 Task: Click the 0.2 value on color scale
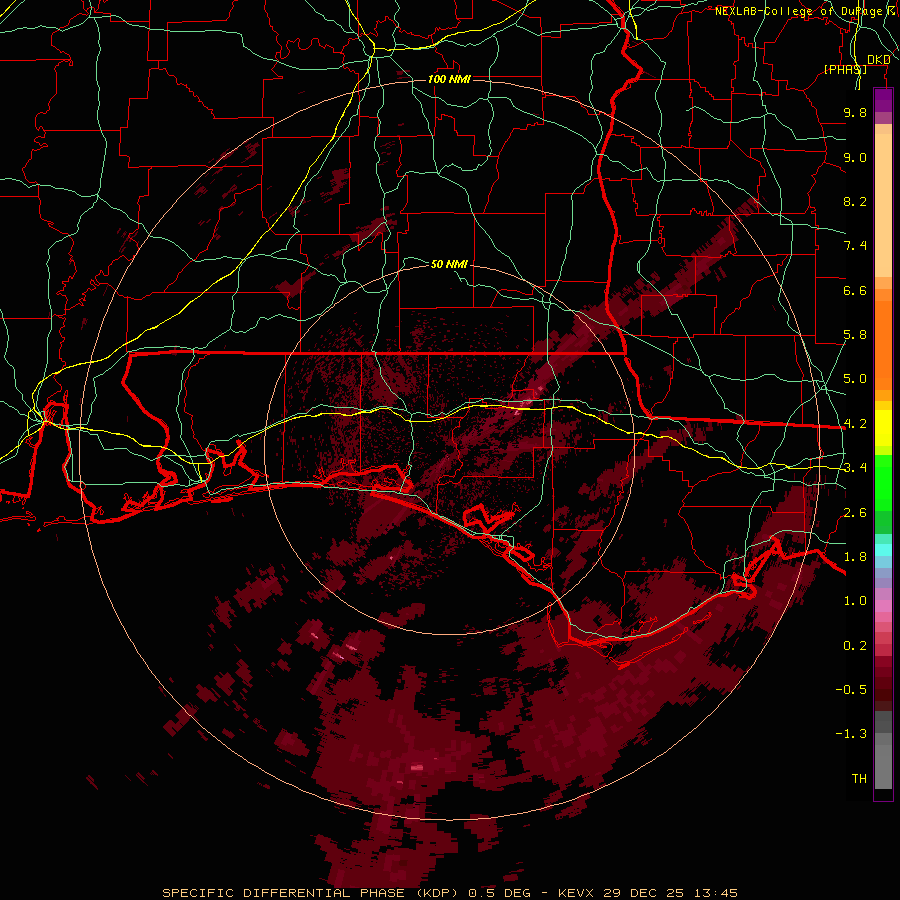click(x=855, y=646)
